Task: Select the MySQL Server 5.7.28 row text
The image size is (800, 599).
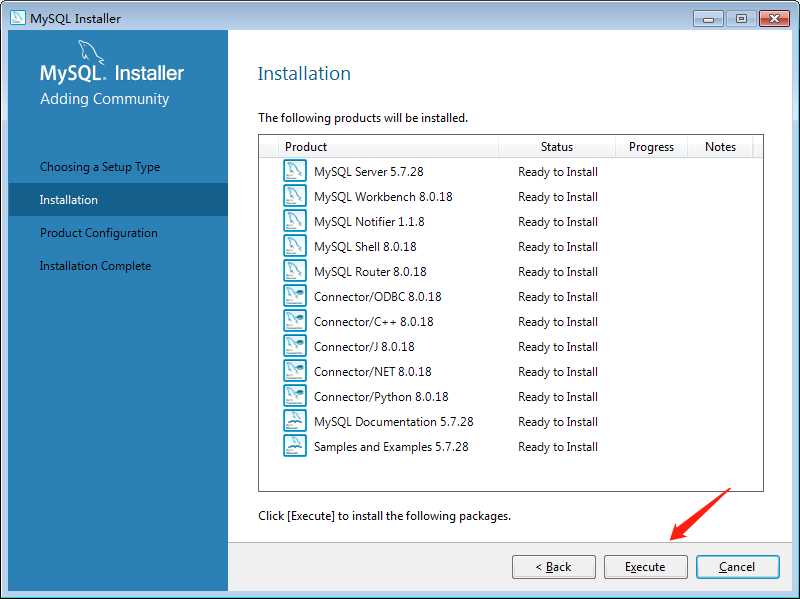Action: (368, 171)
